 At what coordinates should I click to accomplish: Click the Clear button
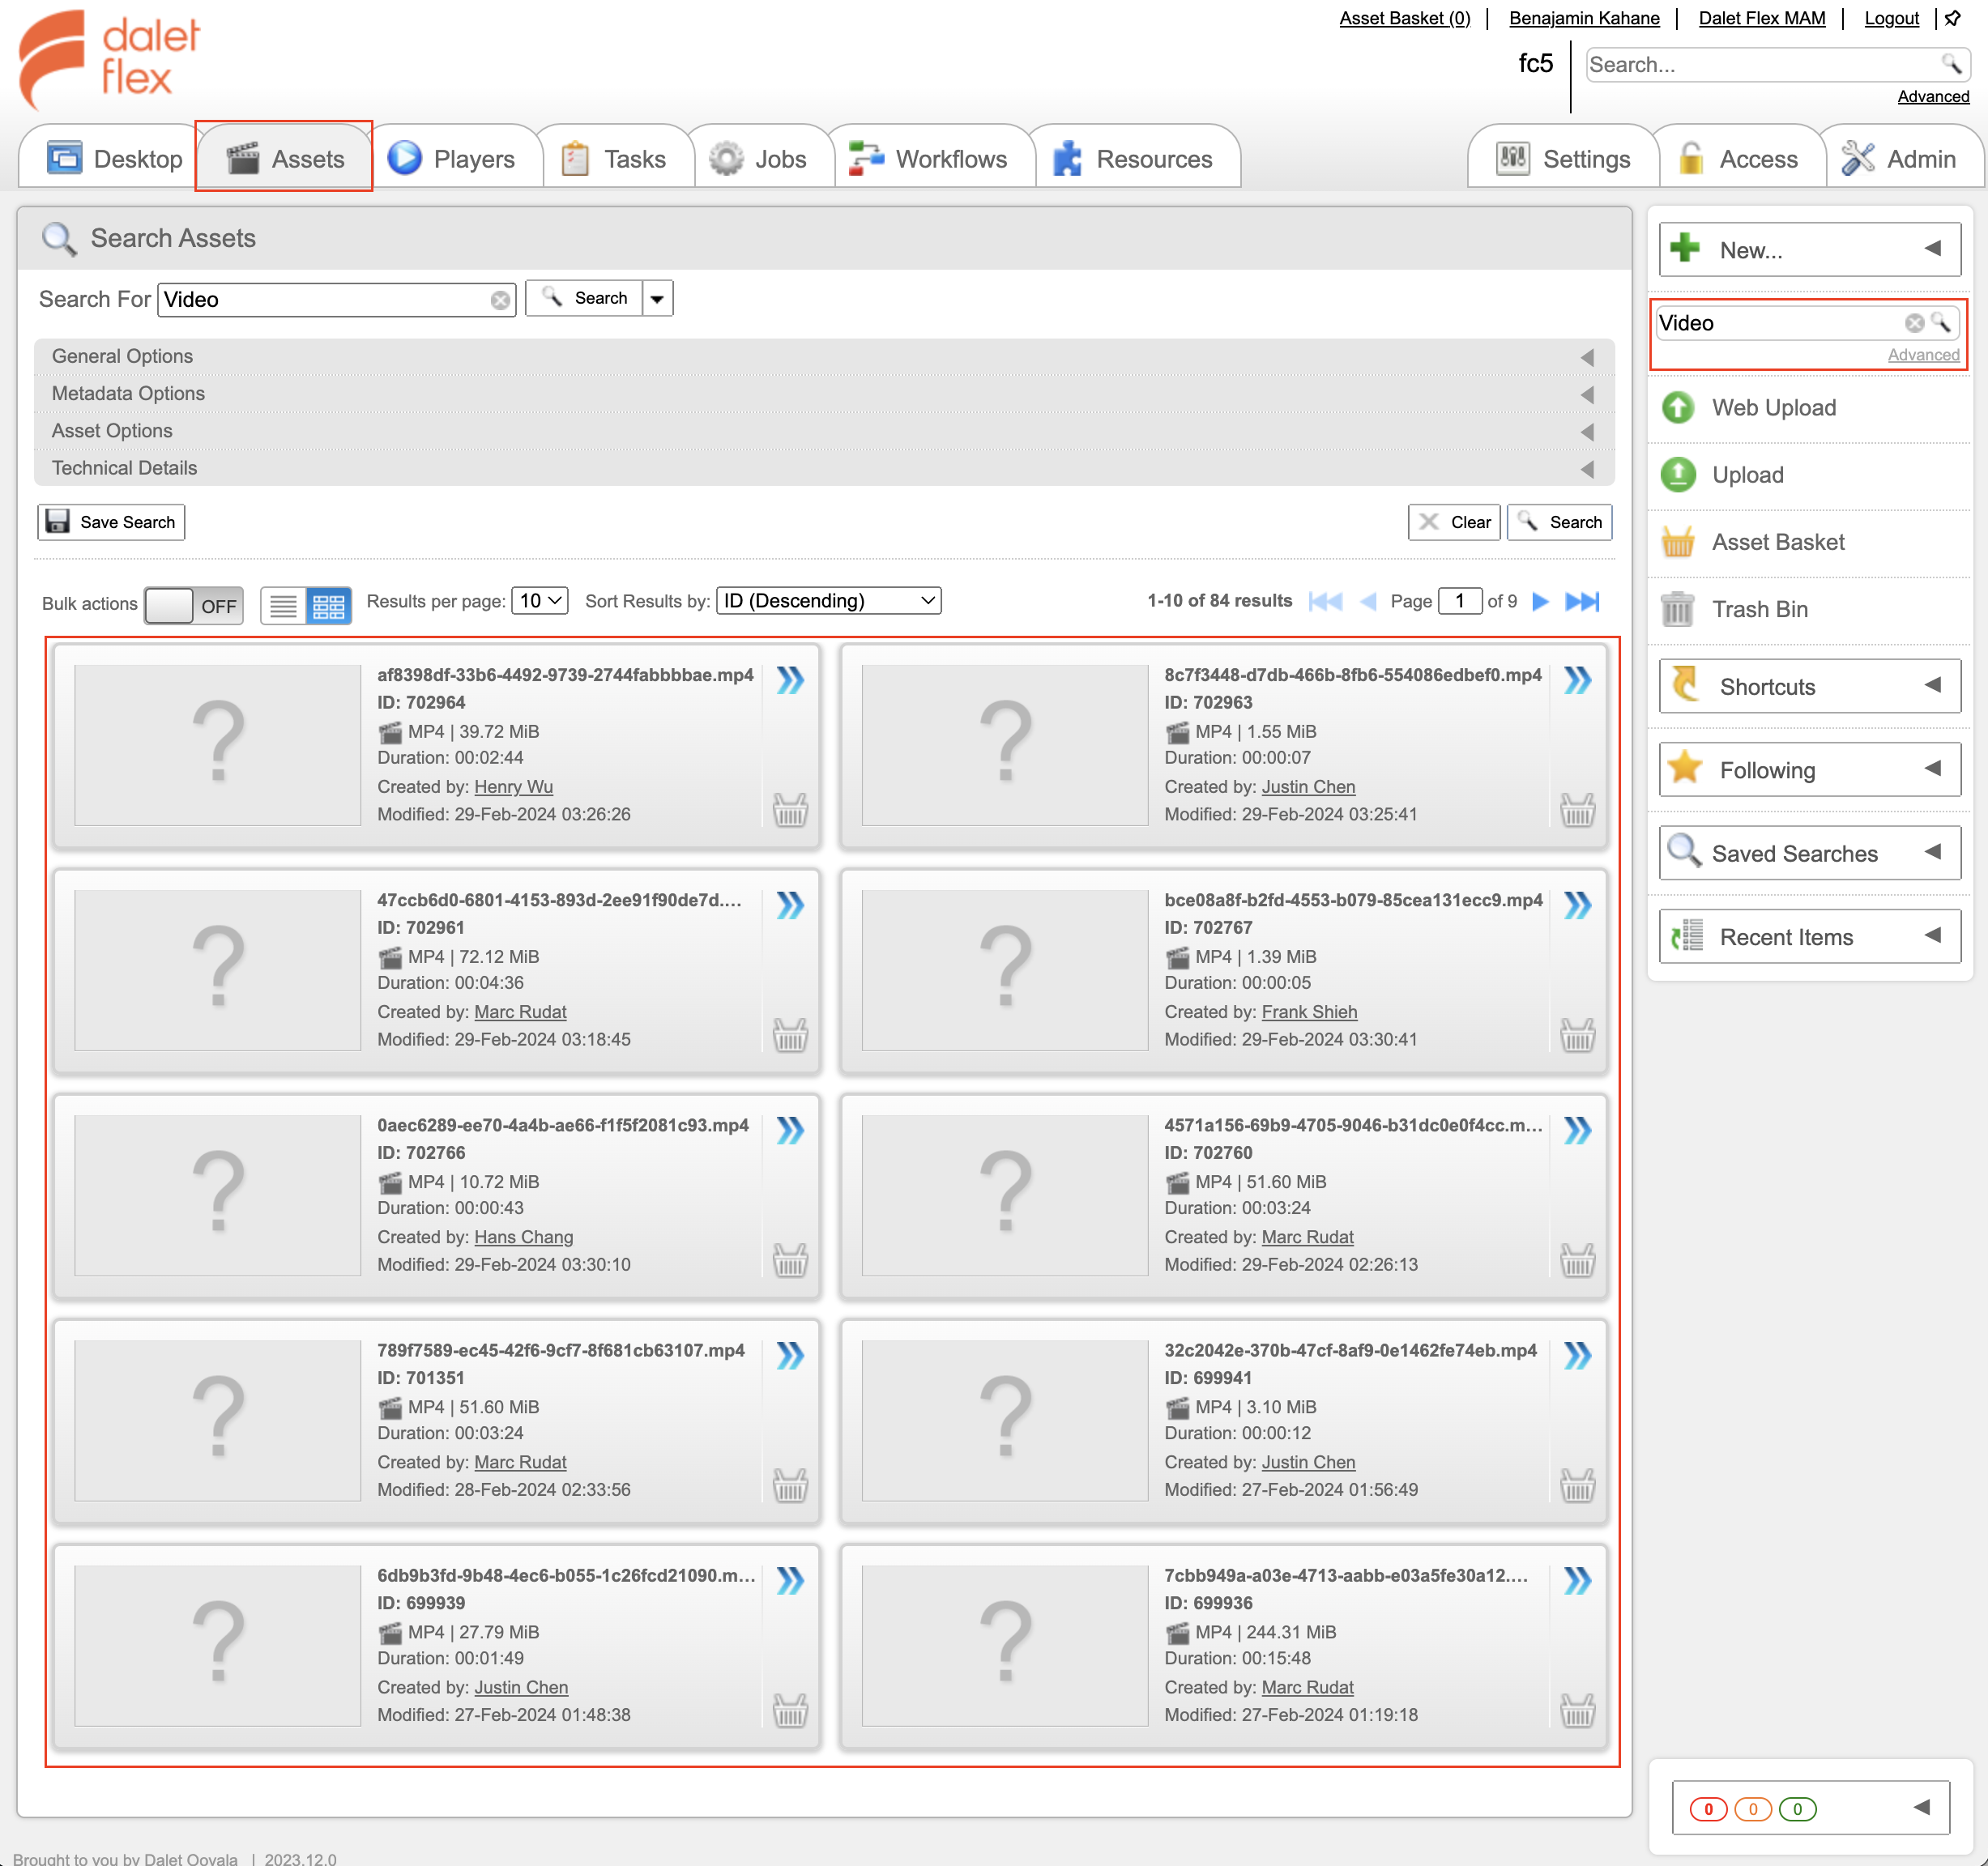point(1454,522)
